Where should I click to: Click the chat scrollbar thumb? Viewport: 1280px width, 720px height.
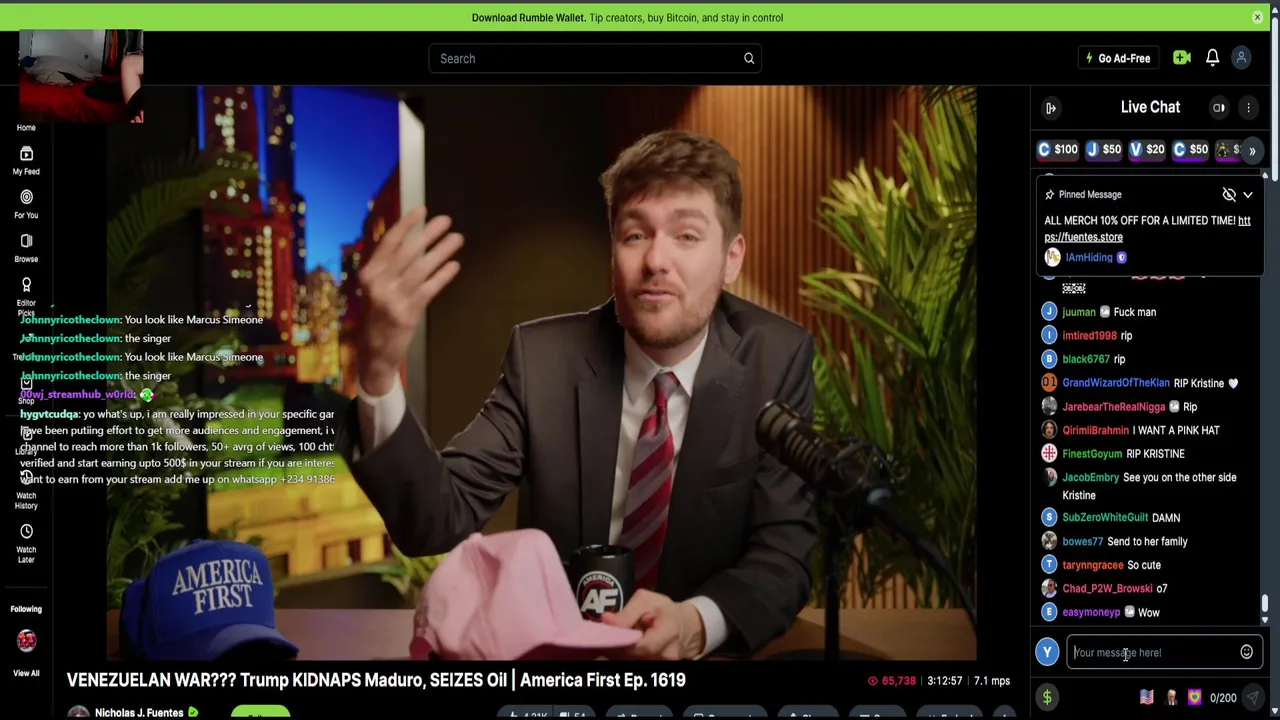pos(1265,603)
